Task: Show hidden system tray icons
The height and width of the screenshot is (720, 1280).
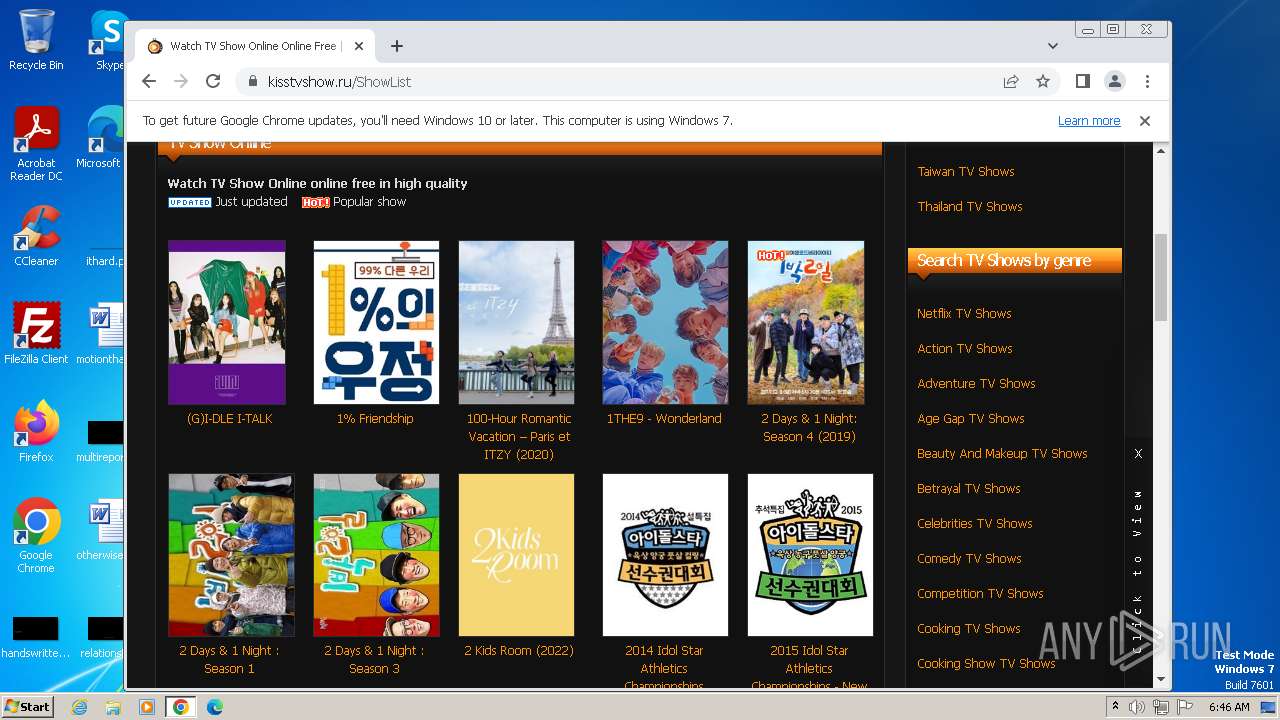Action: click(1115, 707)
